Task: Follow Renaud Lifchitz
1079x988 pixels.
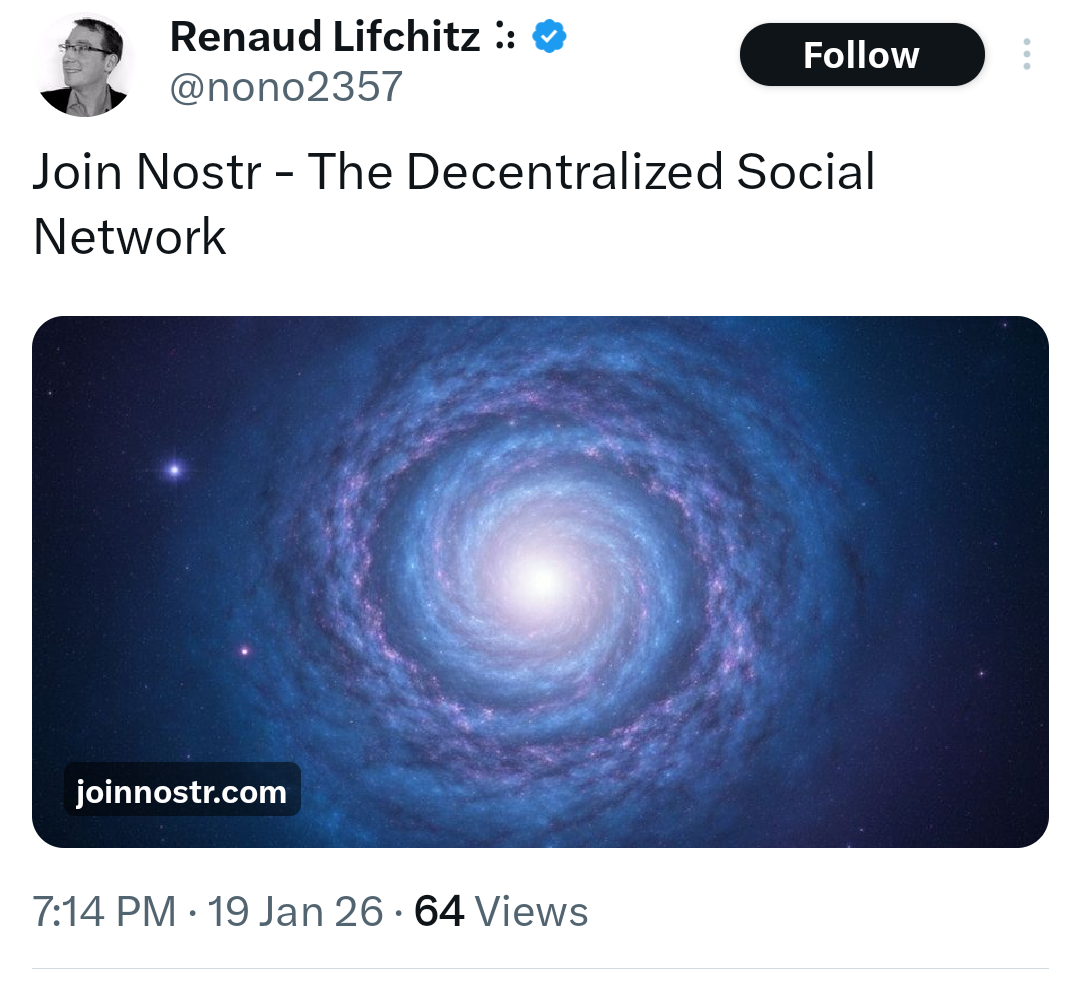Action: point(861,54)
